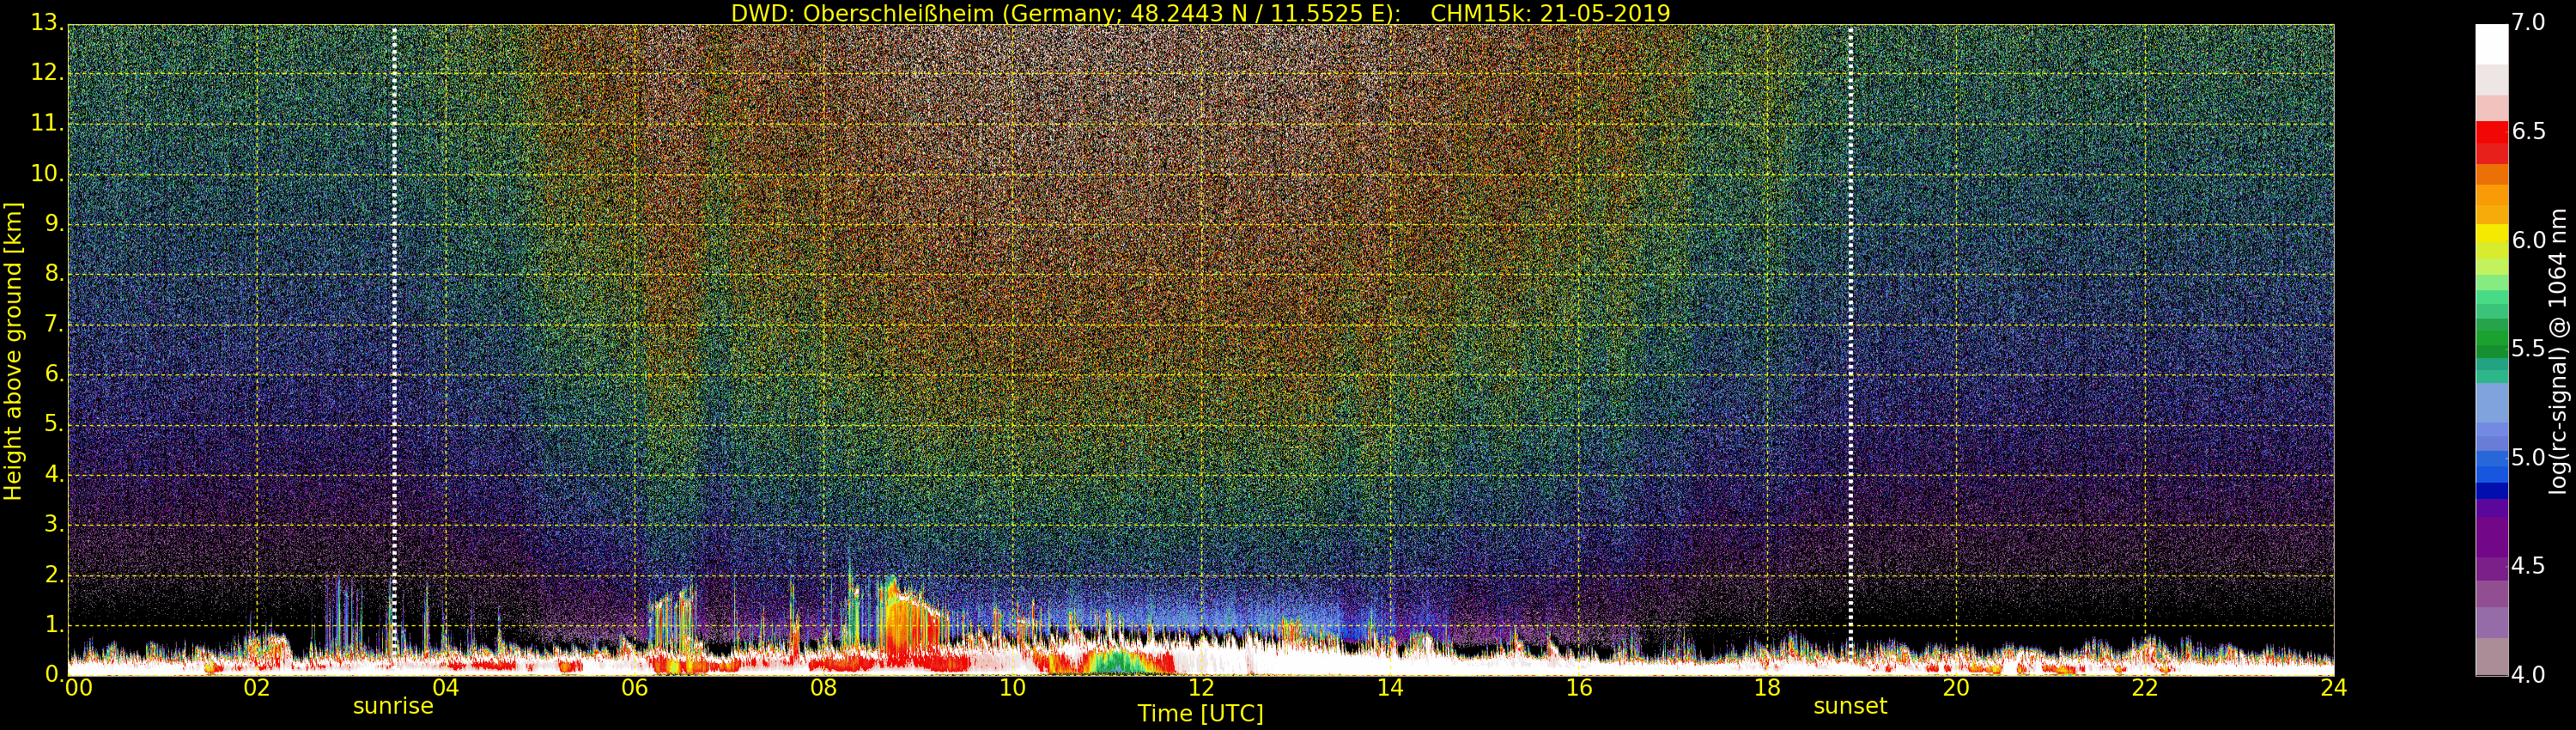Click the '06' time tick label
The image size is (2576, 730).
pos(635,688)
